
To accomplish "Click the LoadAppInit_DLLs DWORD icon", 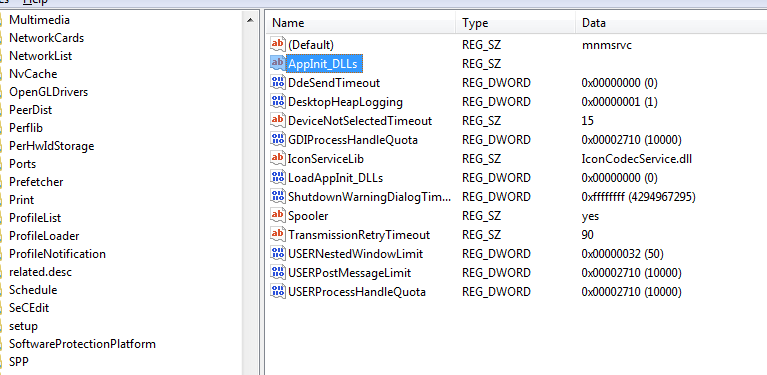I will (x=277, y=177).
